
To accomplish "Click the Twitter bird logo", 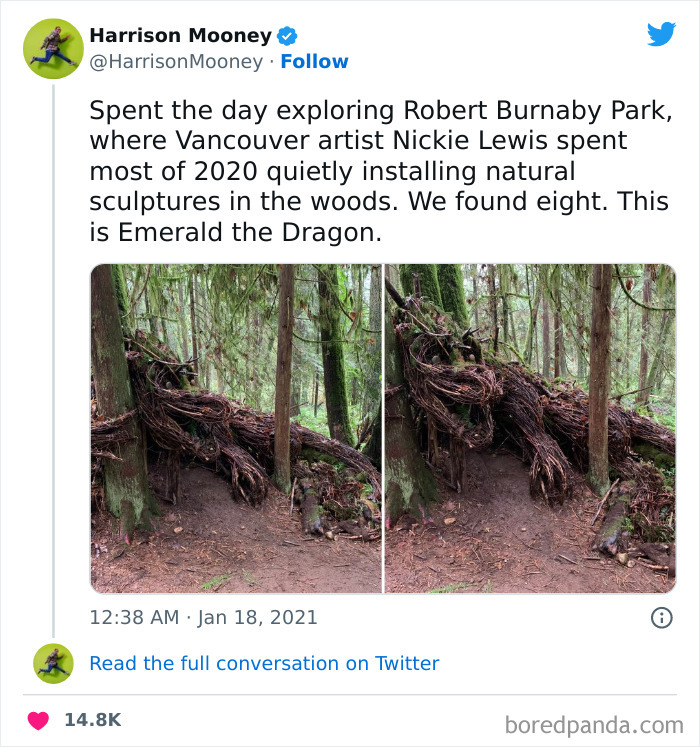I will point(661,35).
